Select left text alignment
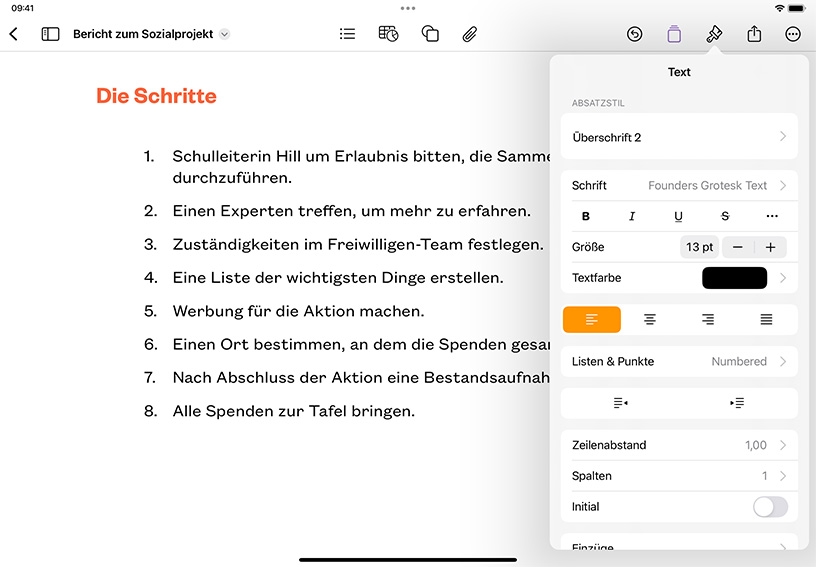This screenshot has width=816, height=567. pos(592,319)
